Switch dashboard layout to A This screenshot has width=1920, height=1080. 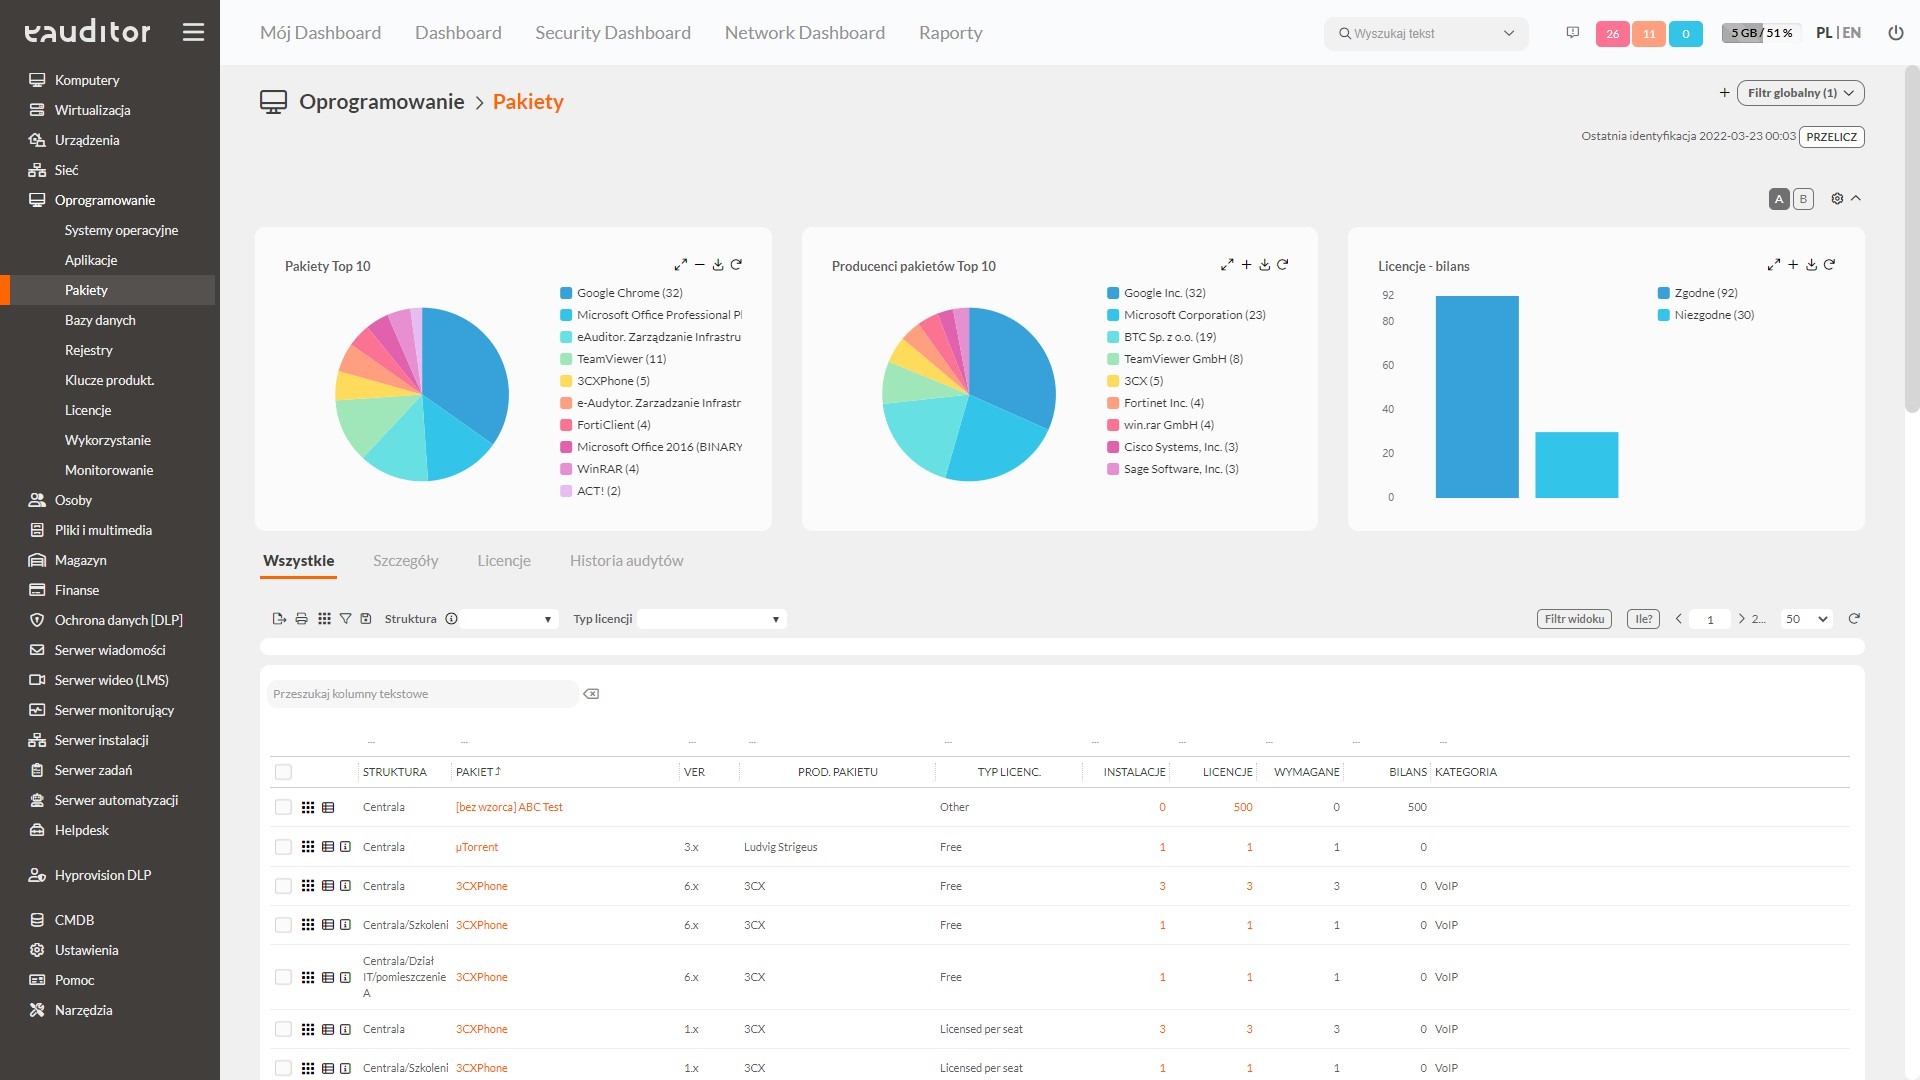[1779, 199]
